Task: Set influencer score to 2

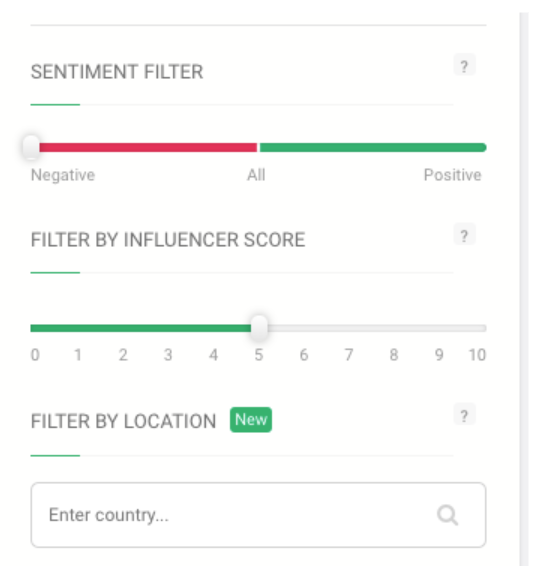Action: (123, 355)
